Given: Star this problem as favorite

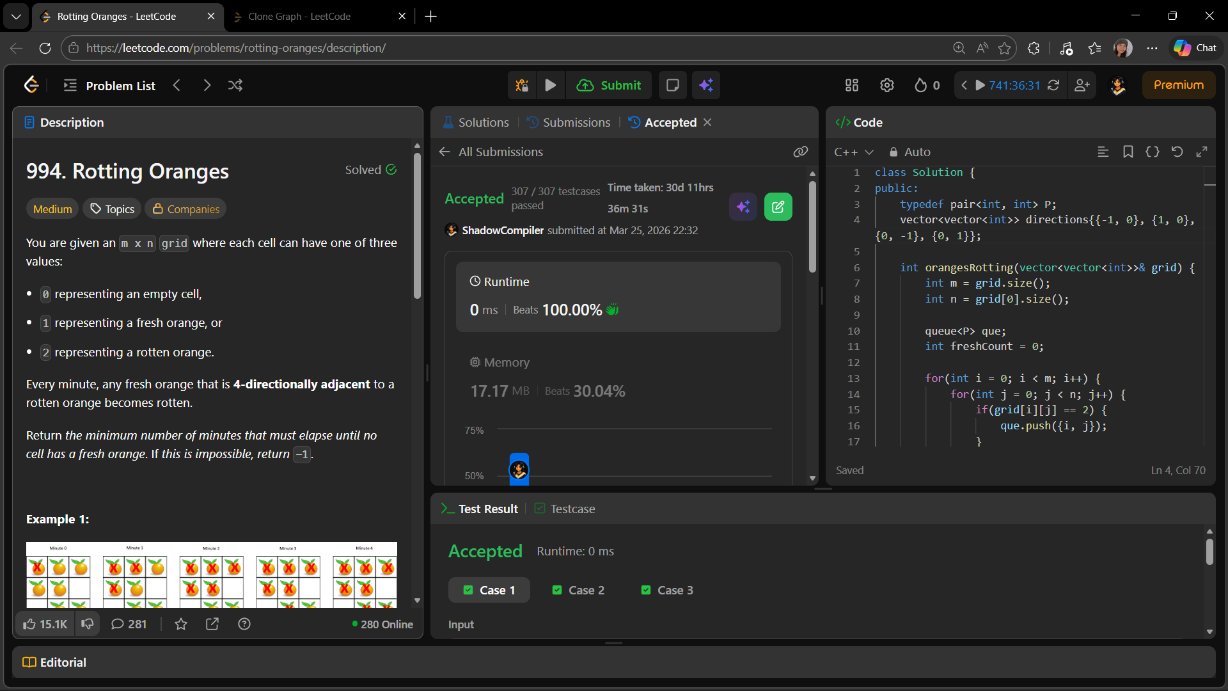Looking at the screenshot, I should 181,624.
